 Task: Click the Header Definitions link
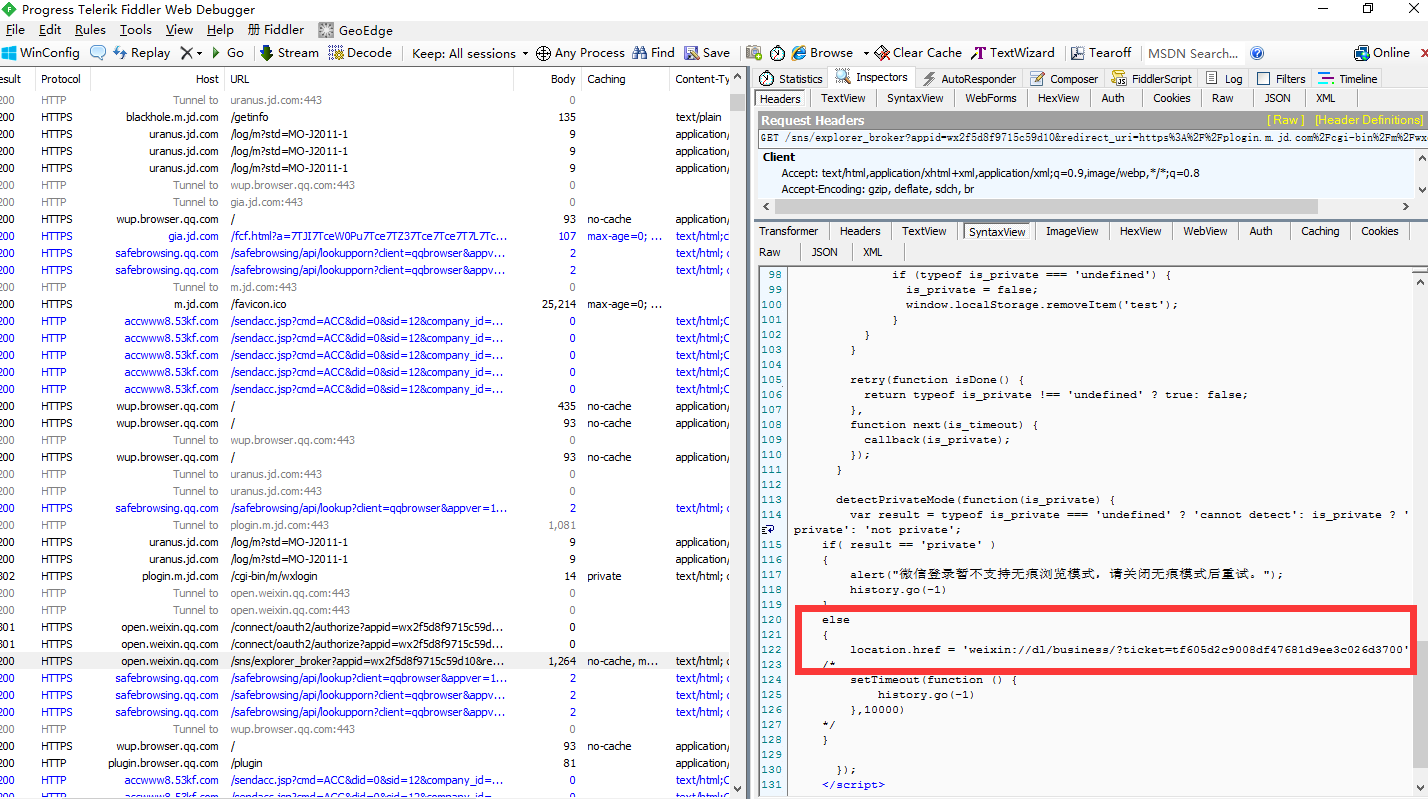point(1368,120)
